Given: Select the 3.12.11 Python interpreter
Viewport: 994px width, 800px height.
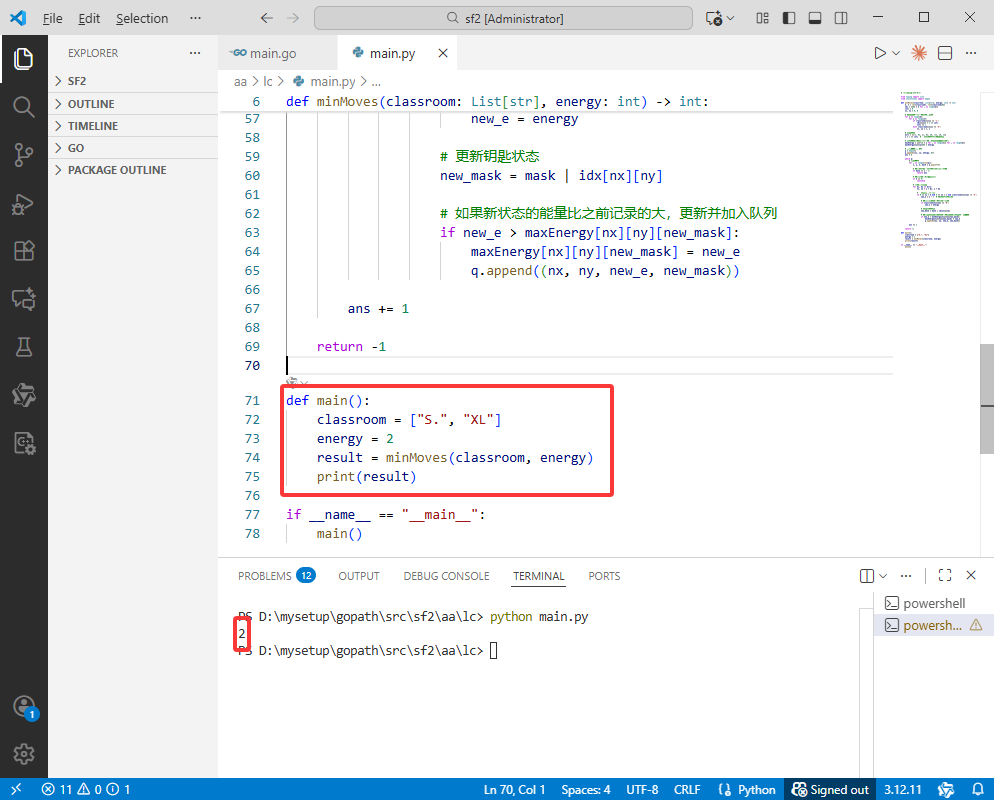Looking at the screenshot, I should [x=903, y=789].
